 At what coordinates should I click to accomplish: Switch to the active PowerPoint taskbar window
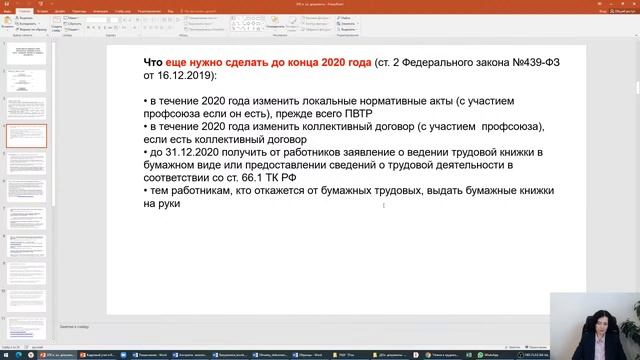[x=57, y=355]
